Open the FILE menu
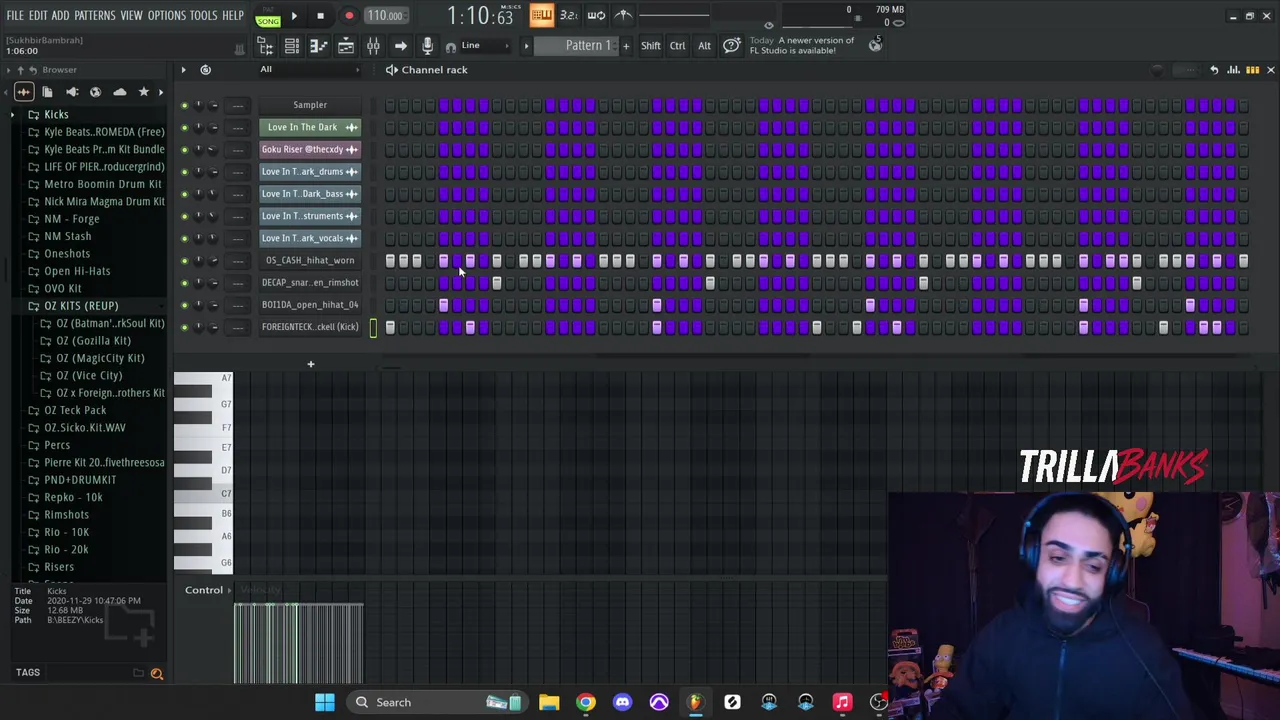This screenshot has width=1280, height=720. (15, 16)
